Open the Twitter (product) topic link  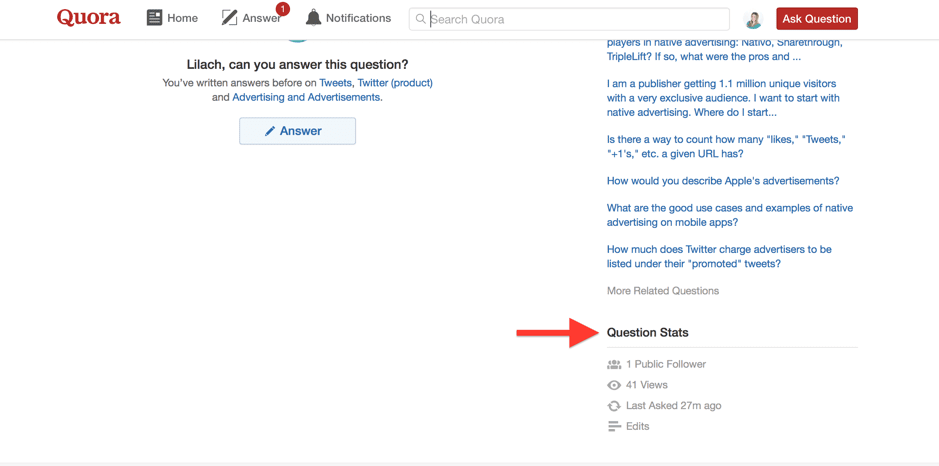pyautogui.click(x=395, y=83)
